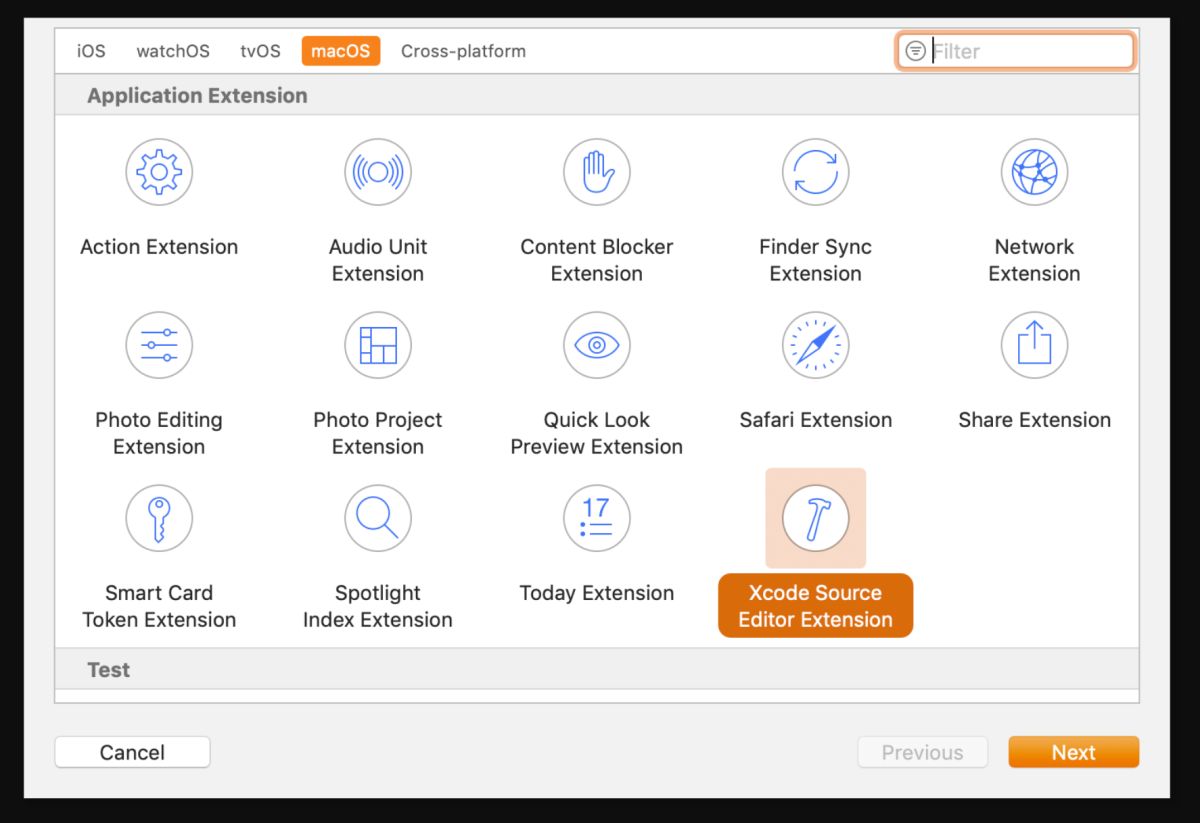The height and width of the screenshot is (823, 1200).
Task: Pick the Quick Look Preview eye icon
Action: pos(597,345)
